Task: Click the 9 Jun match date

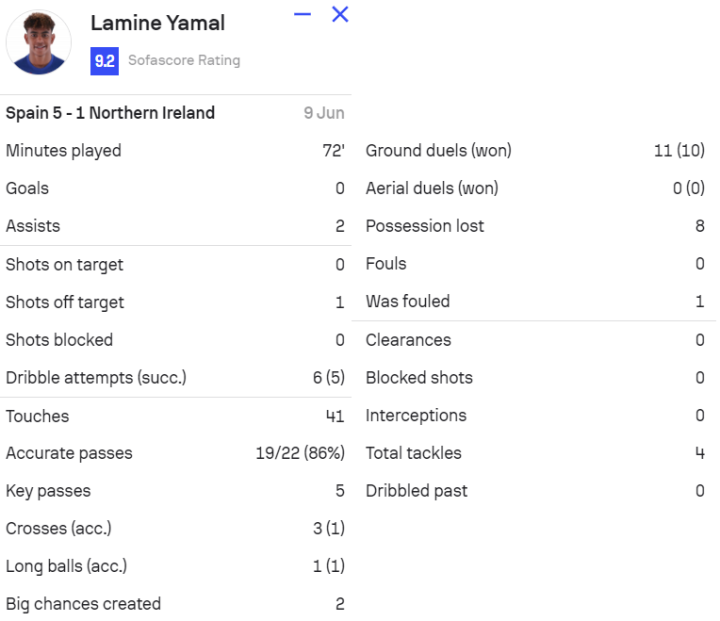Action: coord(324,113)
